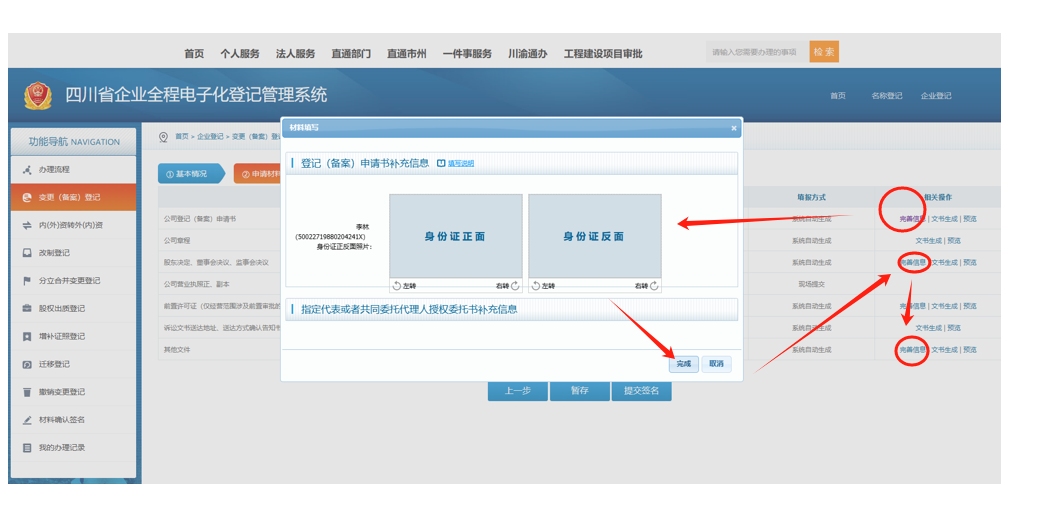
Task: Upload the 身份证反面 image
Action: [x=594, y=236]
